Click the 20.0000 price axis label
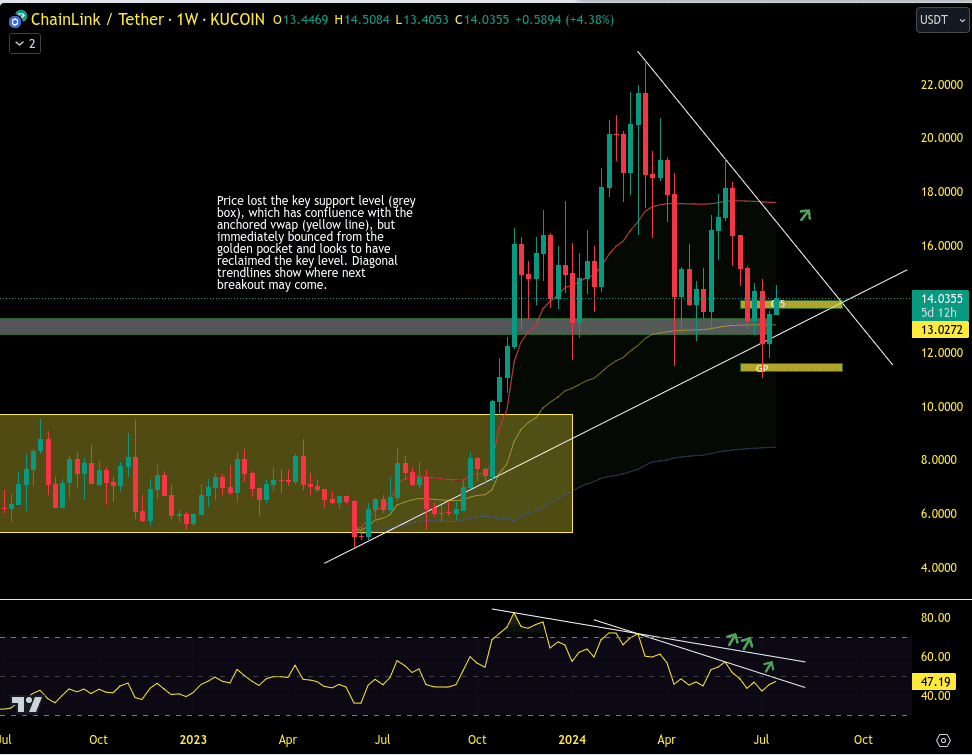This screenshot has width=972, height=755. pos(942,138)
